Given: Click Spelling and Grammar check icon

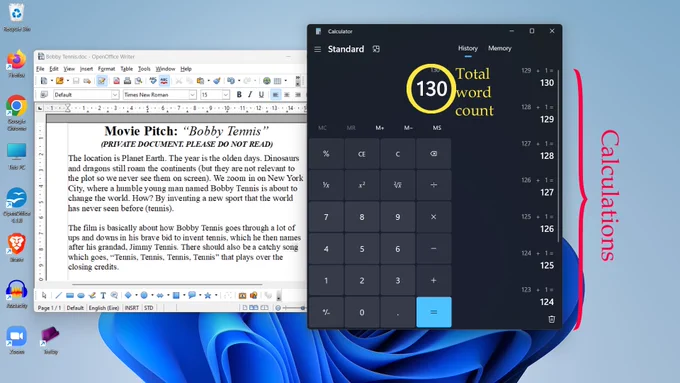Looking at the screenshot, I should (x=153, y=81).
